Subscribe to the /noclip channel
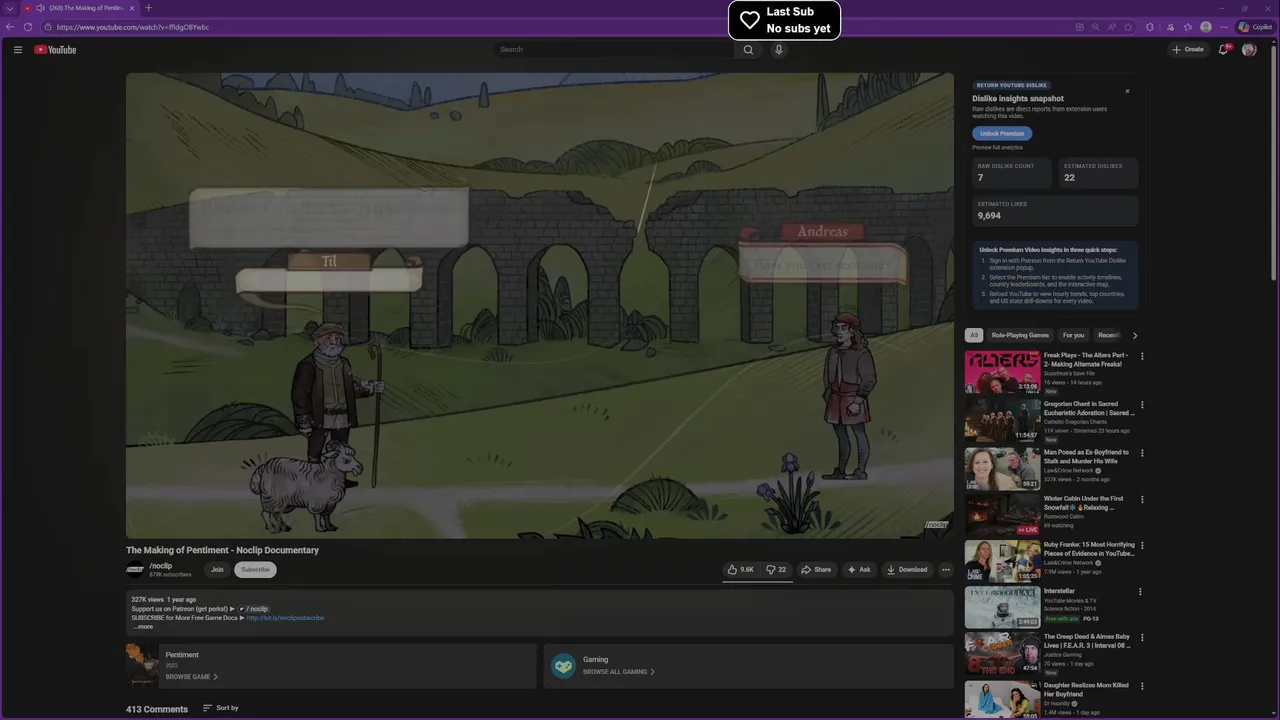Viewport: 1280px width, 720px height. [x=255, y=570]
